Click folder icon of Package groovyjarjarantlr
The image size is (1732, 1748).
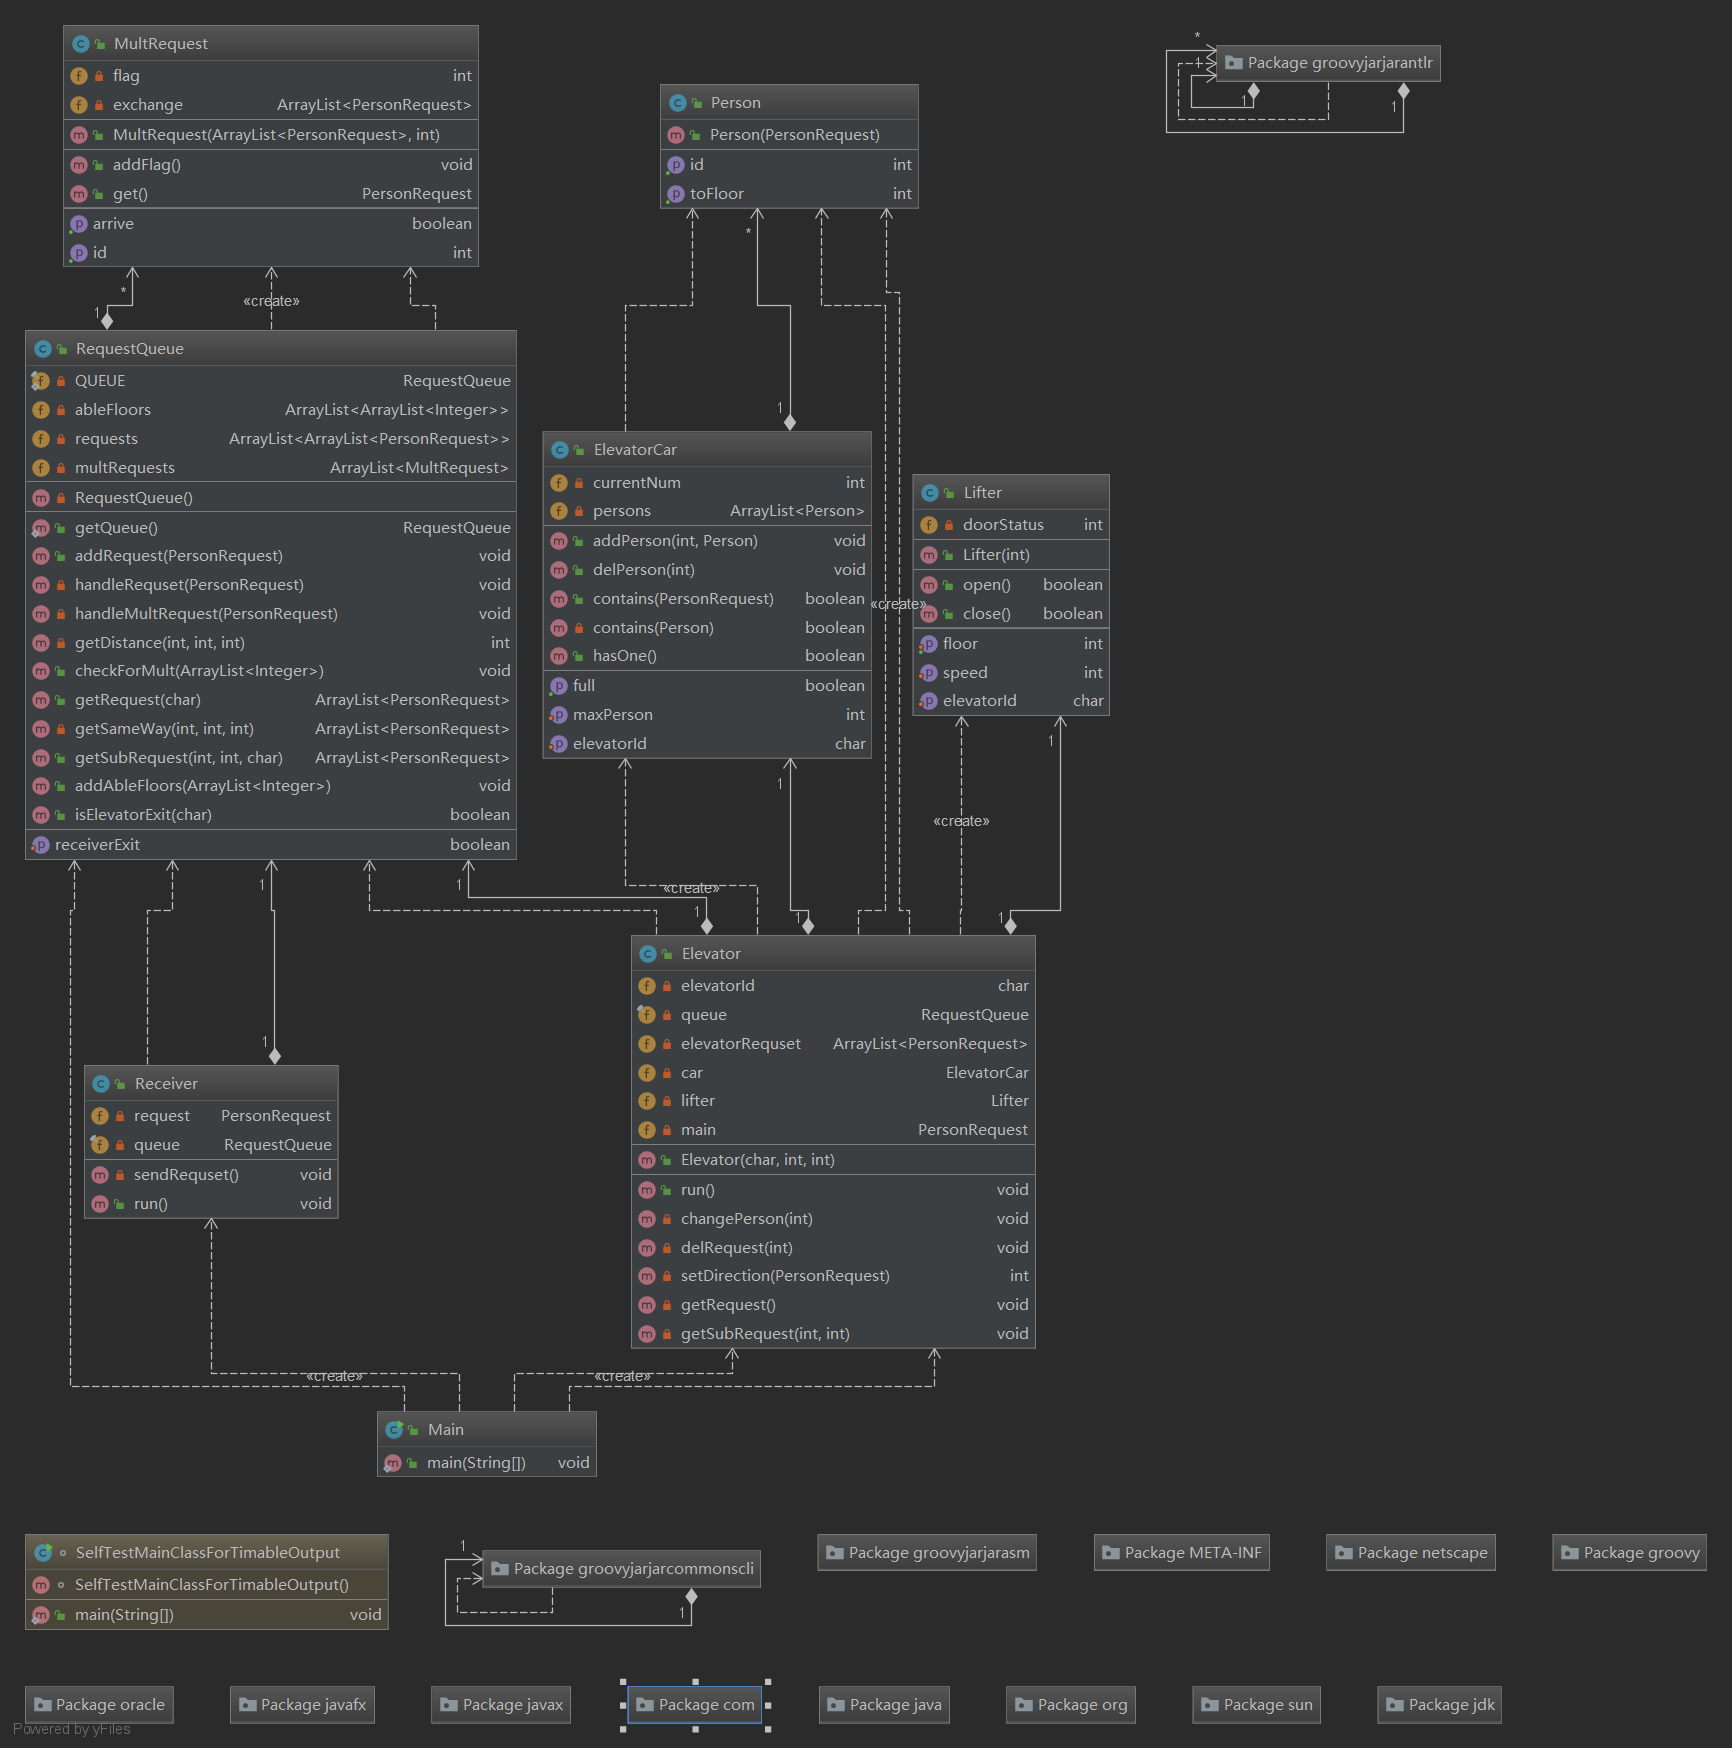1234,63
